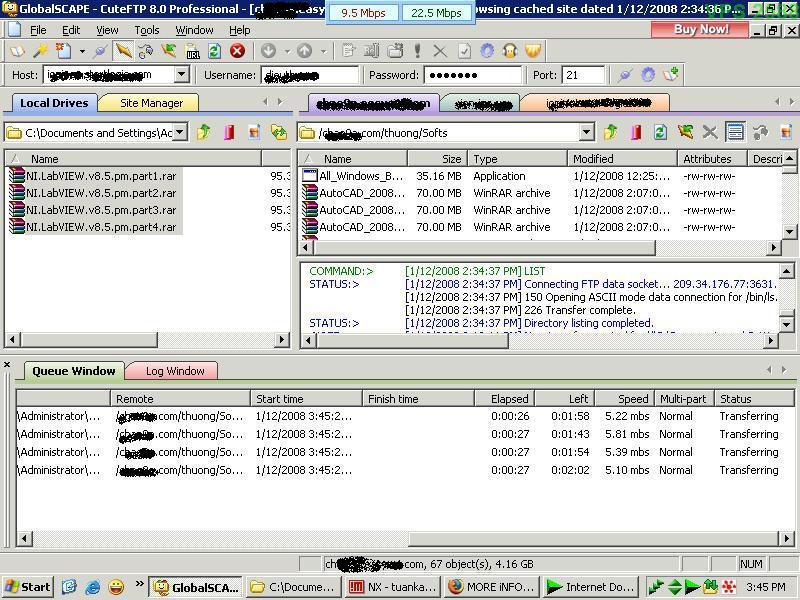The height and width of the screenshot is (600, 800).
Task: Click the Port input field
Action: point(583,76)
